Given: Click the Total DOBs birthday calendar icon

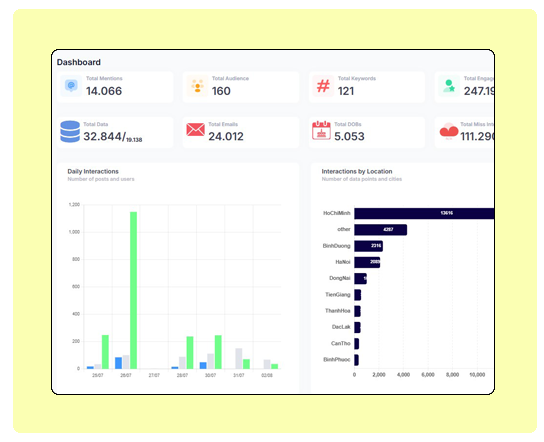Looking at the screenshot, I should pos(321,130).
